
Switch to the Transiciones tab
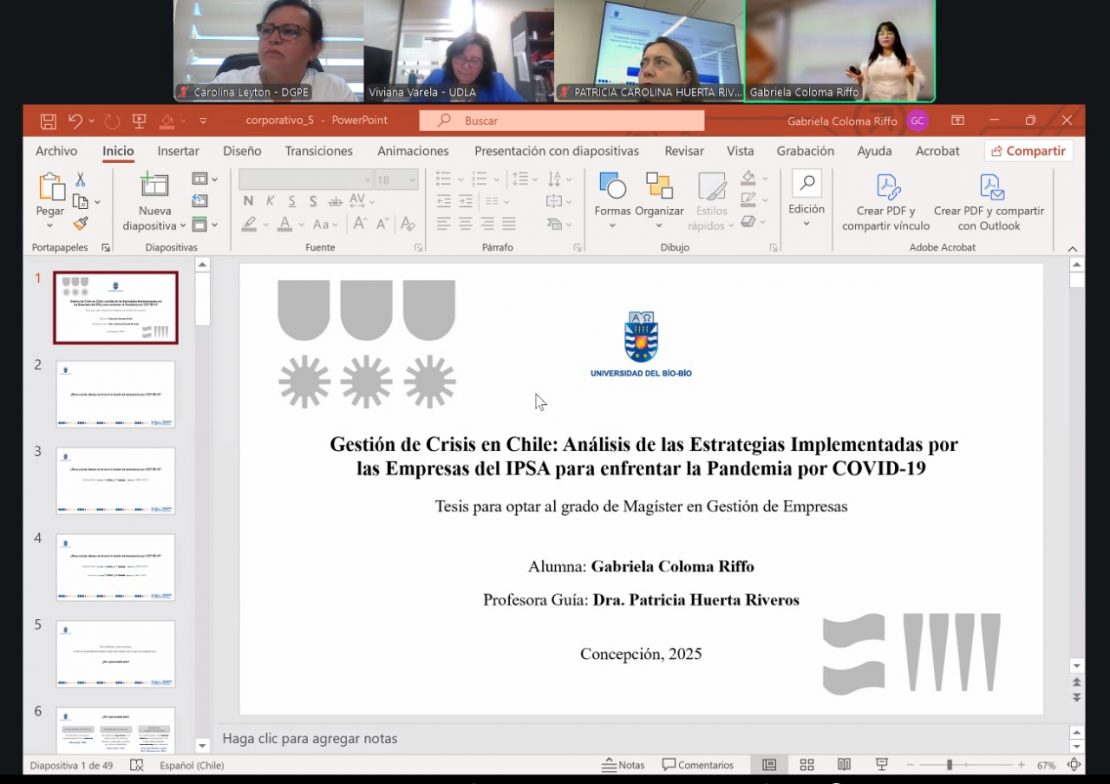pos(318,151)
